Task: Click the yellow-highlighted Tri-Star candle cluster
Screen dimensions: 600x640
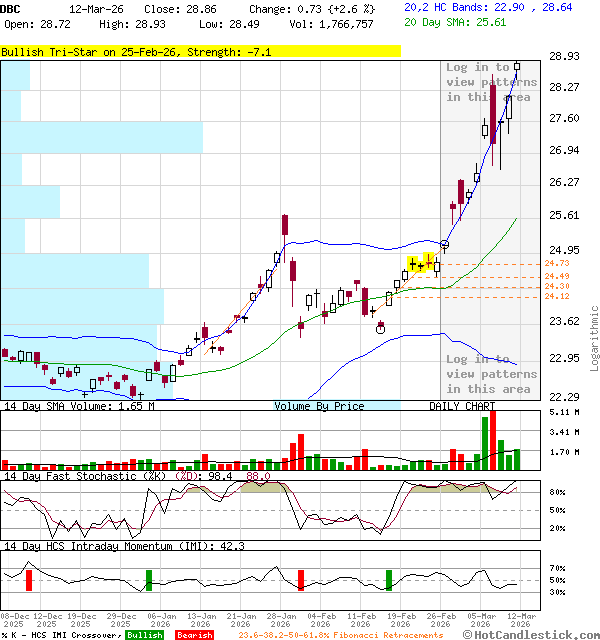Action: tap(423, 264)
